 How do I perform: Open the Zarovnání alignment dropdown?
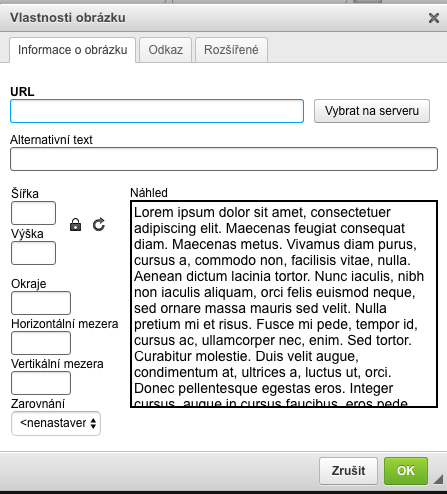(x=56, y=423)
